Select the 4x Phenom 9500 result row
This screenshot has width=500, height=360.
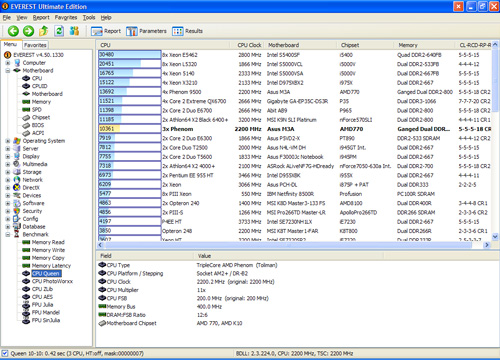click(x=294, y=92)
